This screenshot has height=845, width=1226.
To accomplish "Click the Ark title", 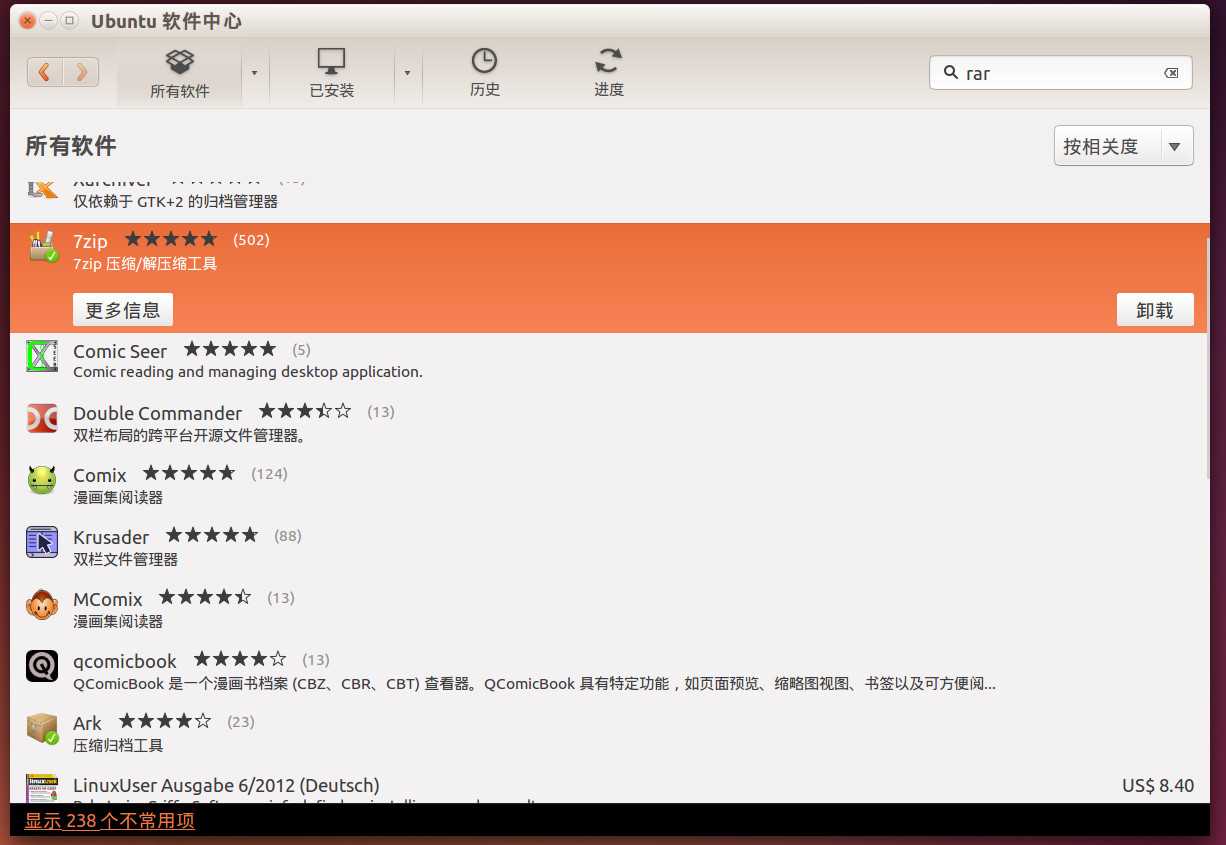I will tap(87, 723).
